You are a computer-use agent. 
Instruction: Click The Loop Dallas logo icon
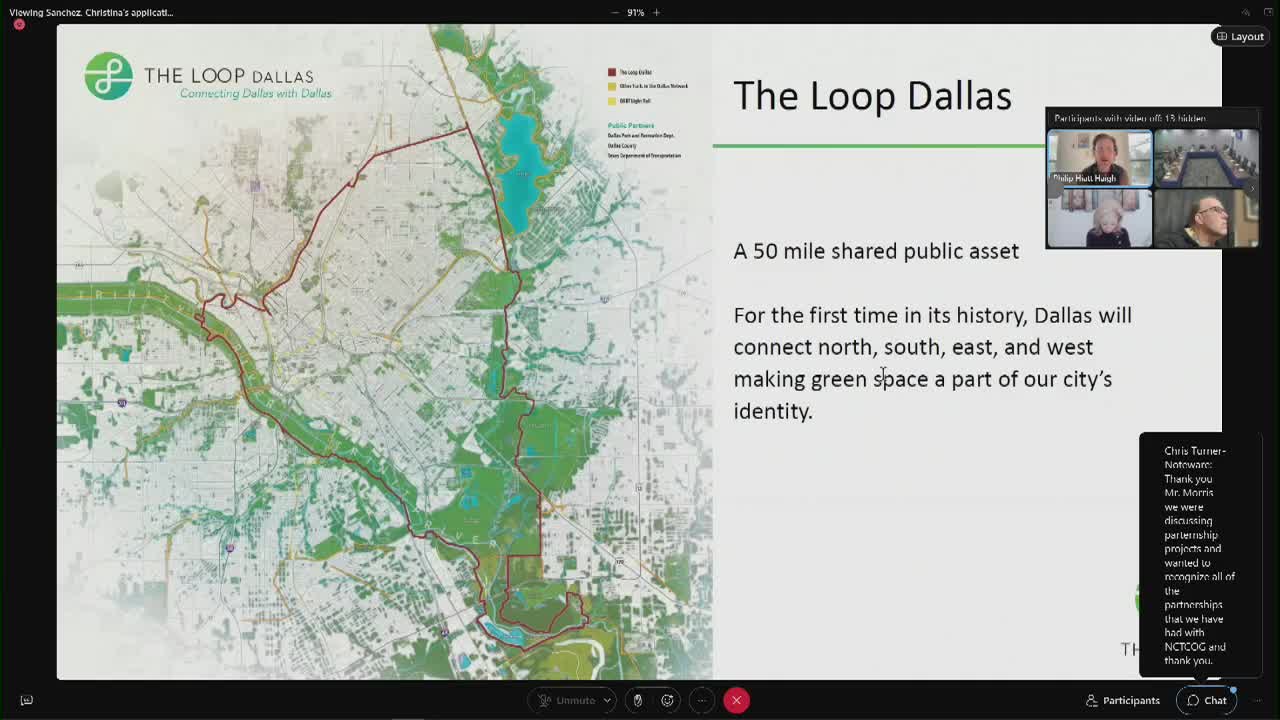[108, 76]
